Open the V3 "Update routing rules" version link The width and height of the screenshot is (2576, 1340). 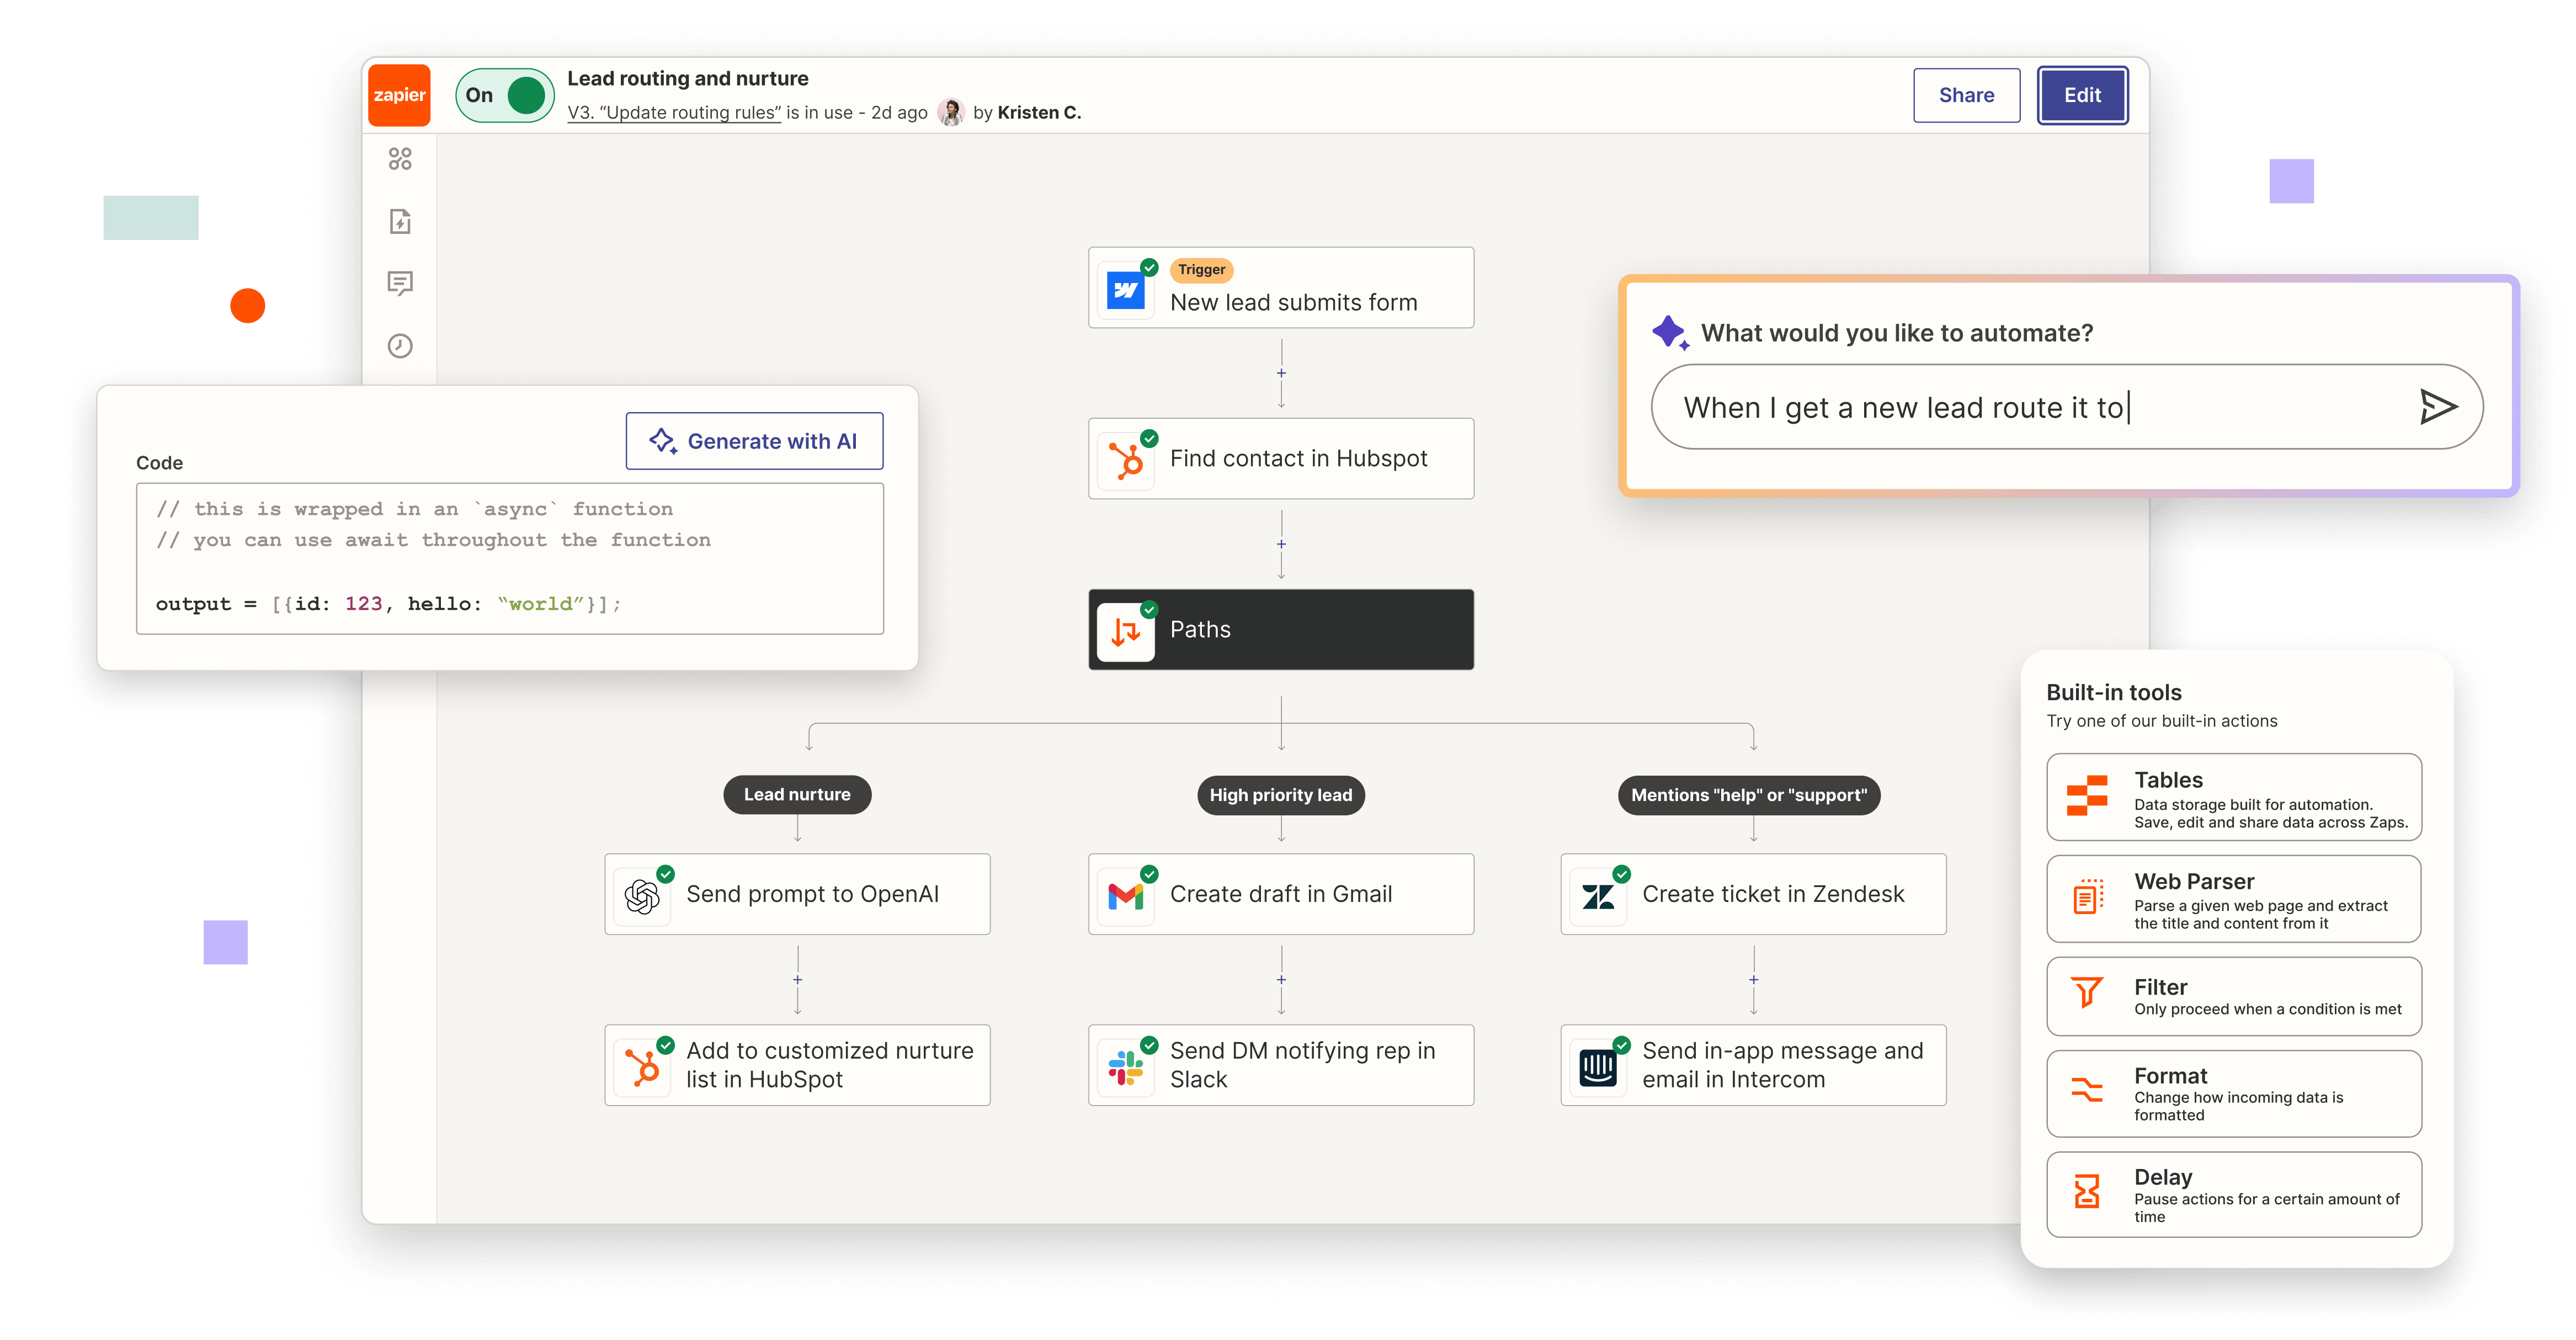point(674,113)
